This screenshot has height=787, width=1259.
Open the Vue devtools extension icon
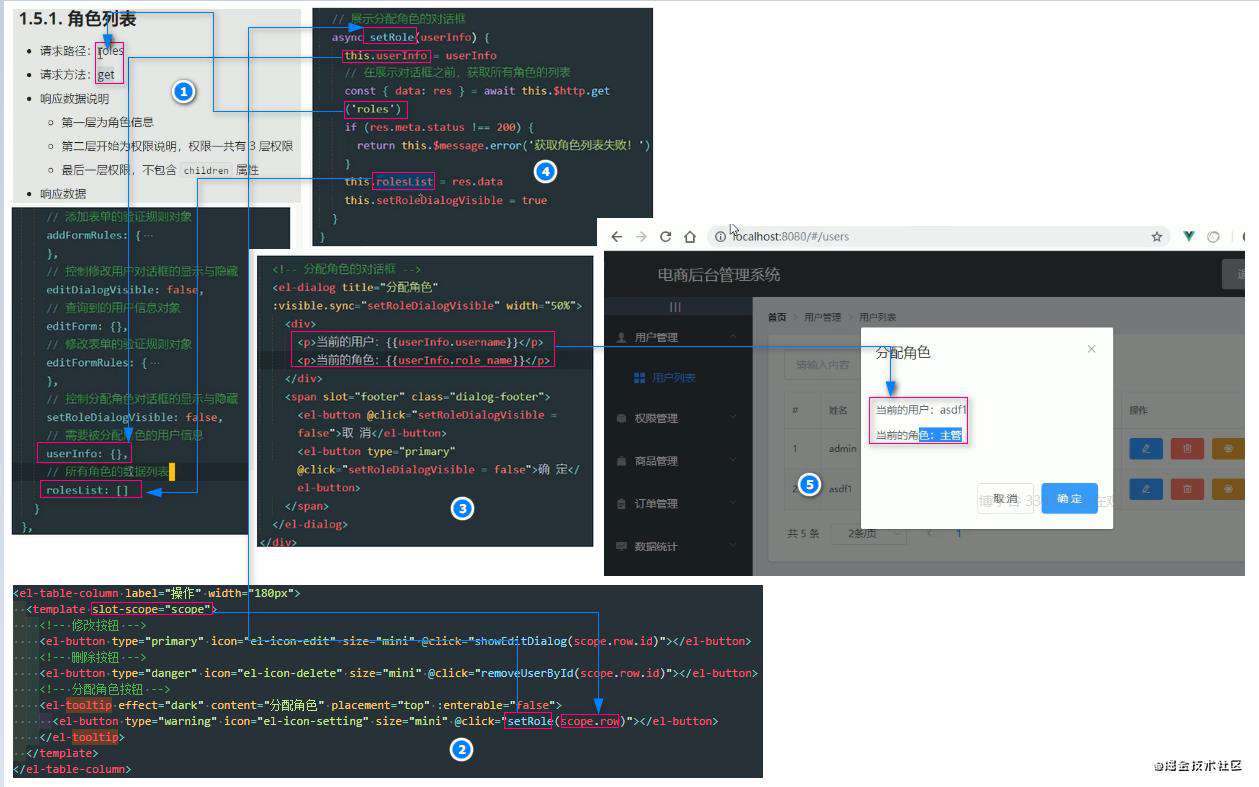pyautogui.click(x=1190, y=237)
